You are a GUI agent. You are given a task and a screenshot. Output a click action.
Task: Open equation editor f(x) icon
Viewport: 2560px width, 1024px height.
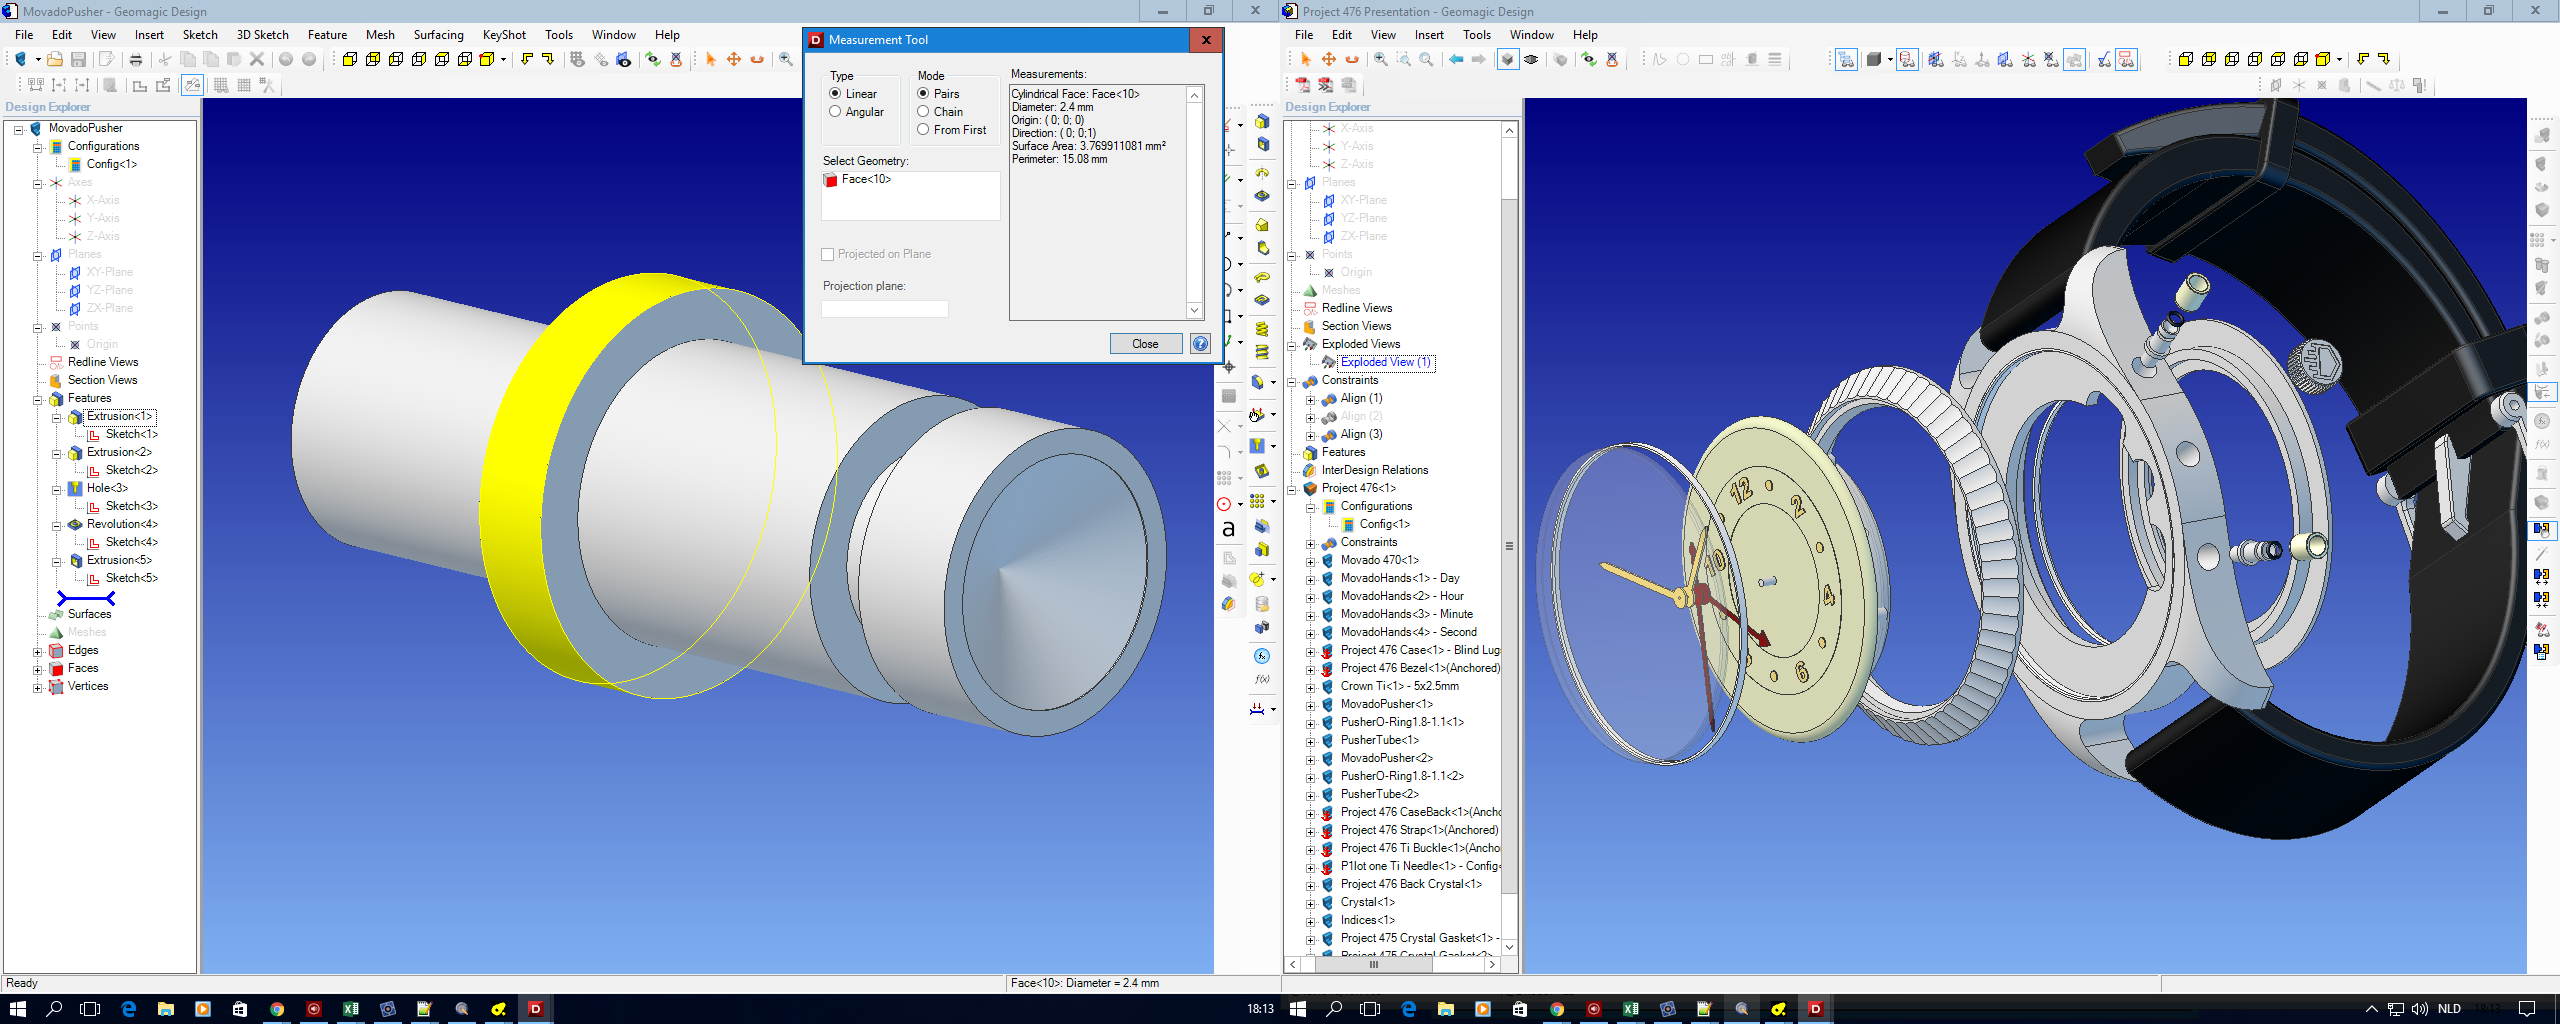point(1262,680)
